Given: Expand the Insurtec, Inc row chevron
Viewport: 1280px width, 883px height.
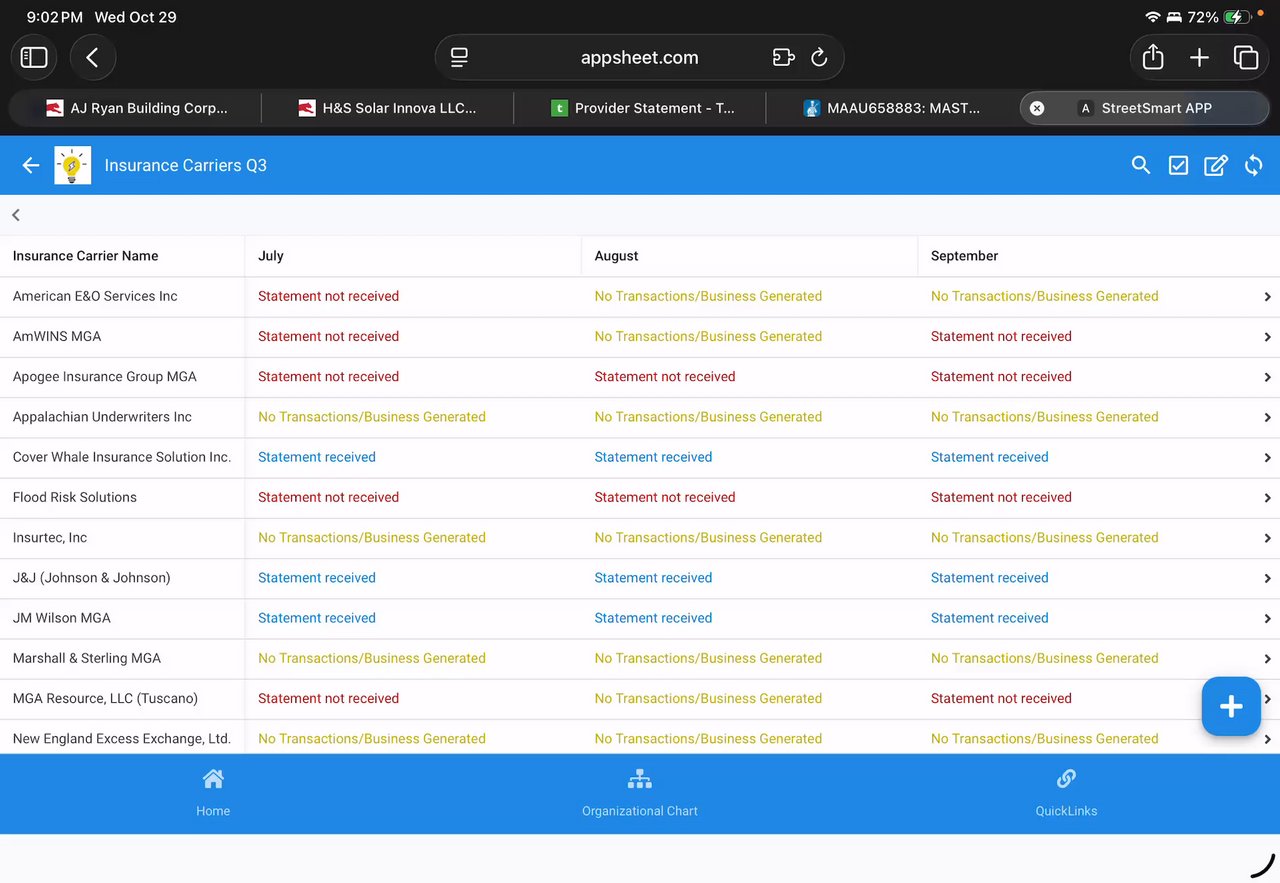Looking at the screenshot, I should [x=1268, y=538].
